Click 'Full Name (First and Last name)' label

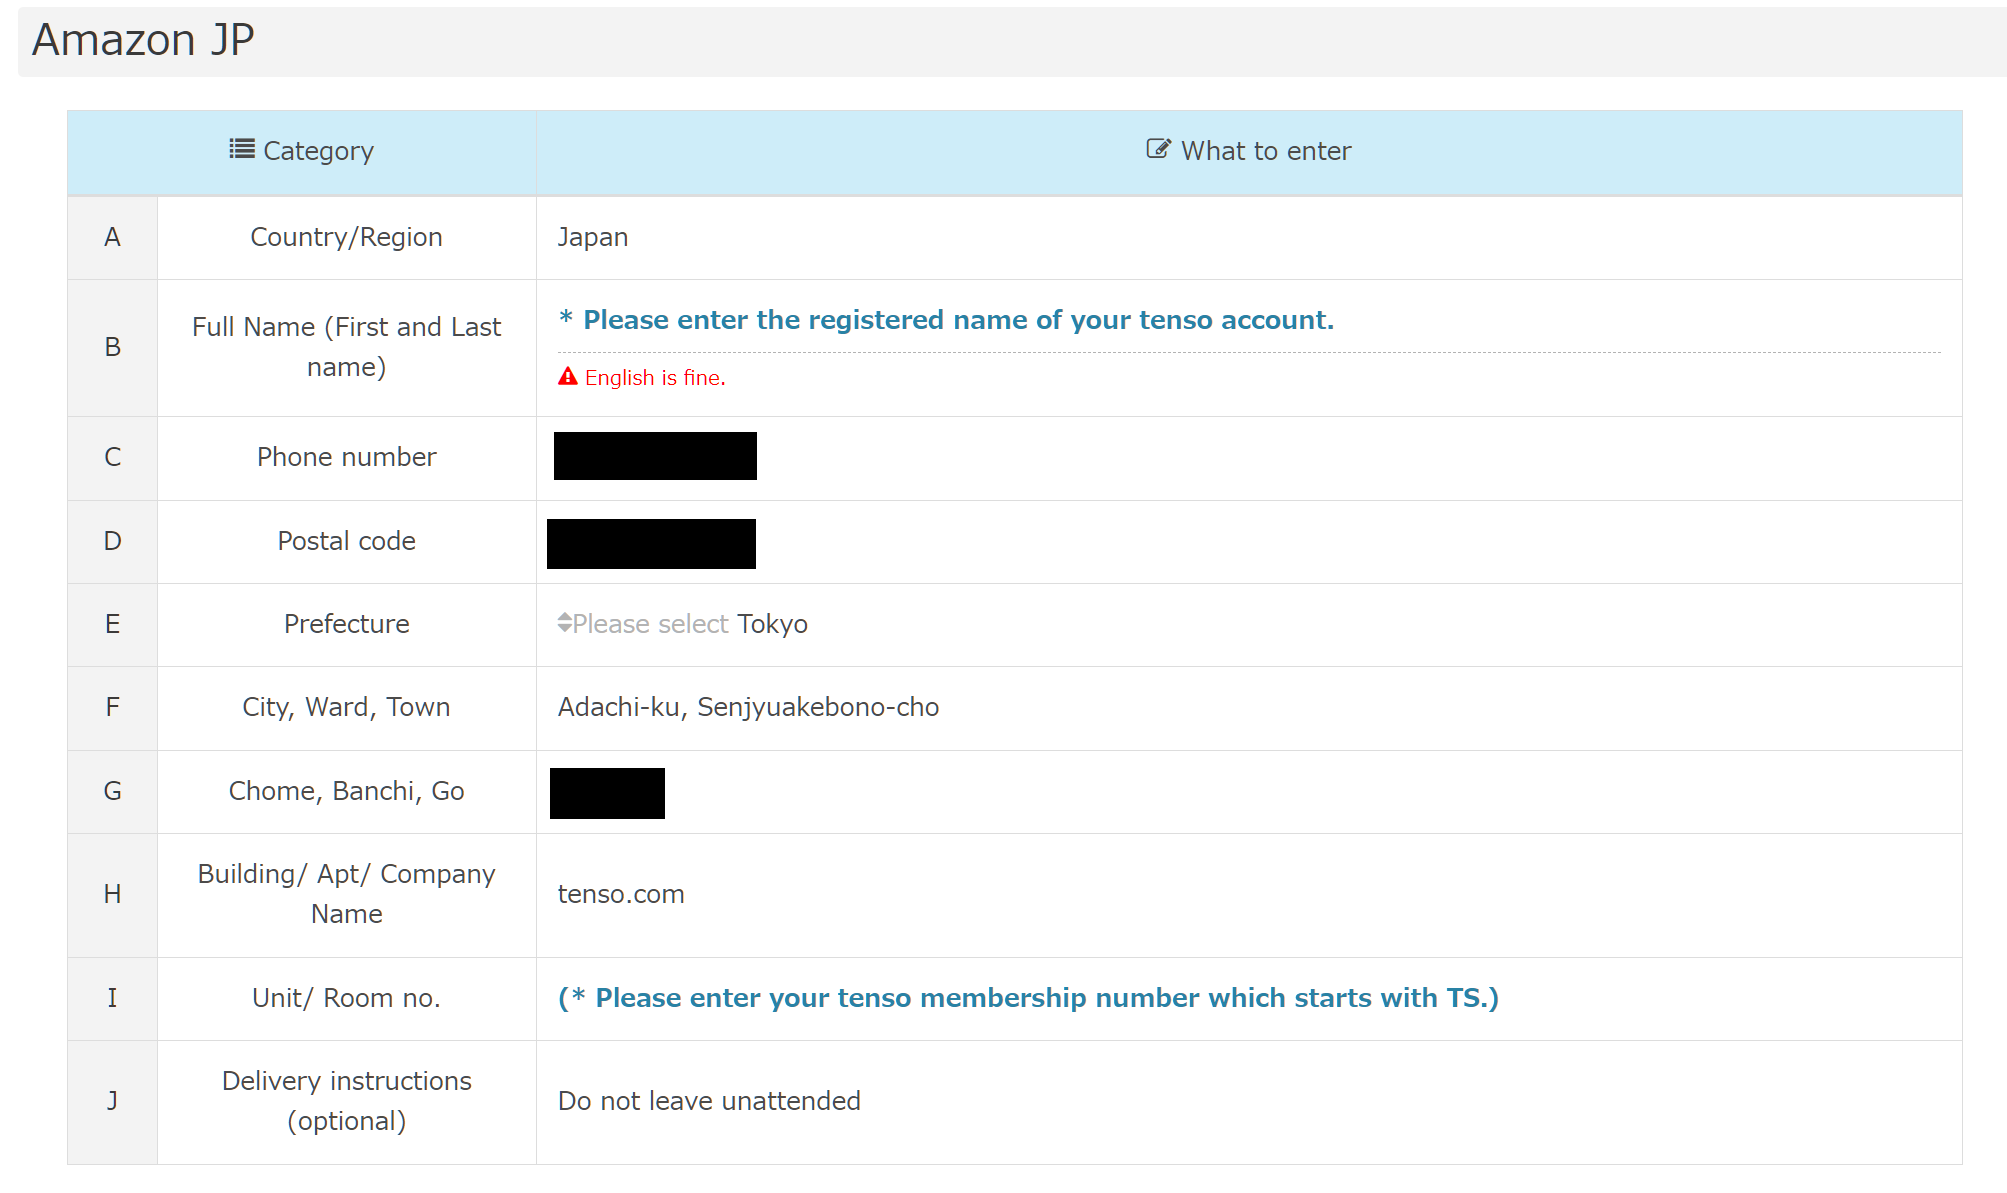pyautogui.click(x=346, y=347)
